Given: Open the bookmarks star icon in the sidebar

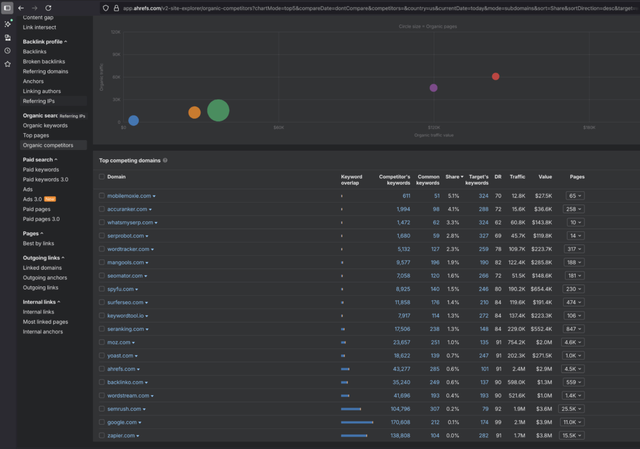Looking at the screenshot, I should 8,64.
